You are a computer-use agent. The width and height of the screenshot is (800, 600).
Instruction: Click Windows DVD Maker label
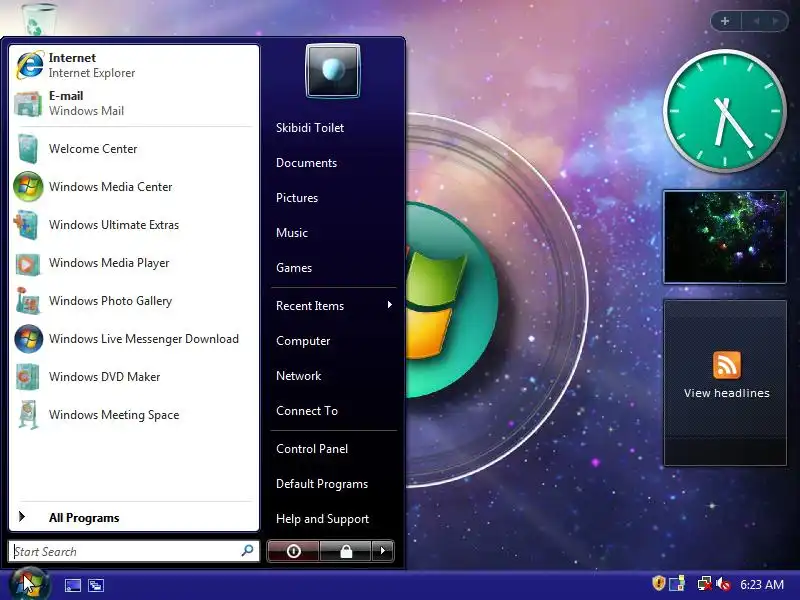(x=104, y=377)
